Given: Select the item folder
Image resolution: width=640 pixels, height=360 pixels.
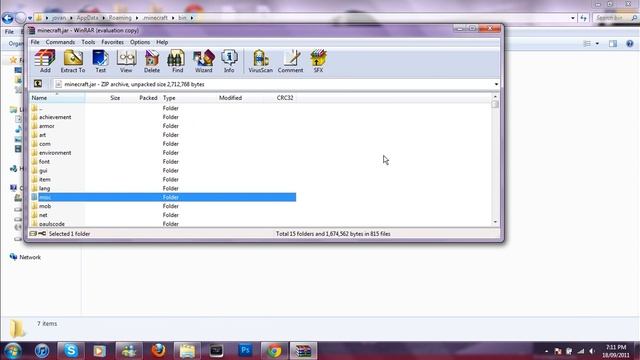Looking at the screenshot, I should 163,180.
